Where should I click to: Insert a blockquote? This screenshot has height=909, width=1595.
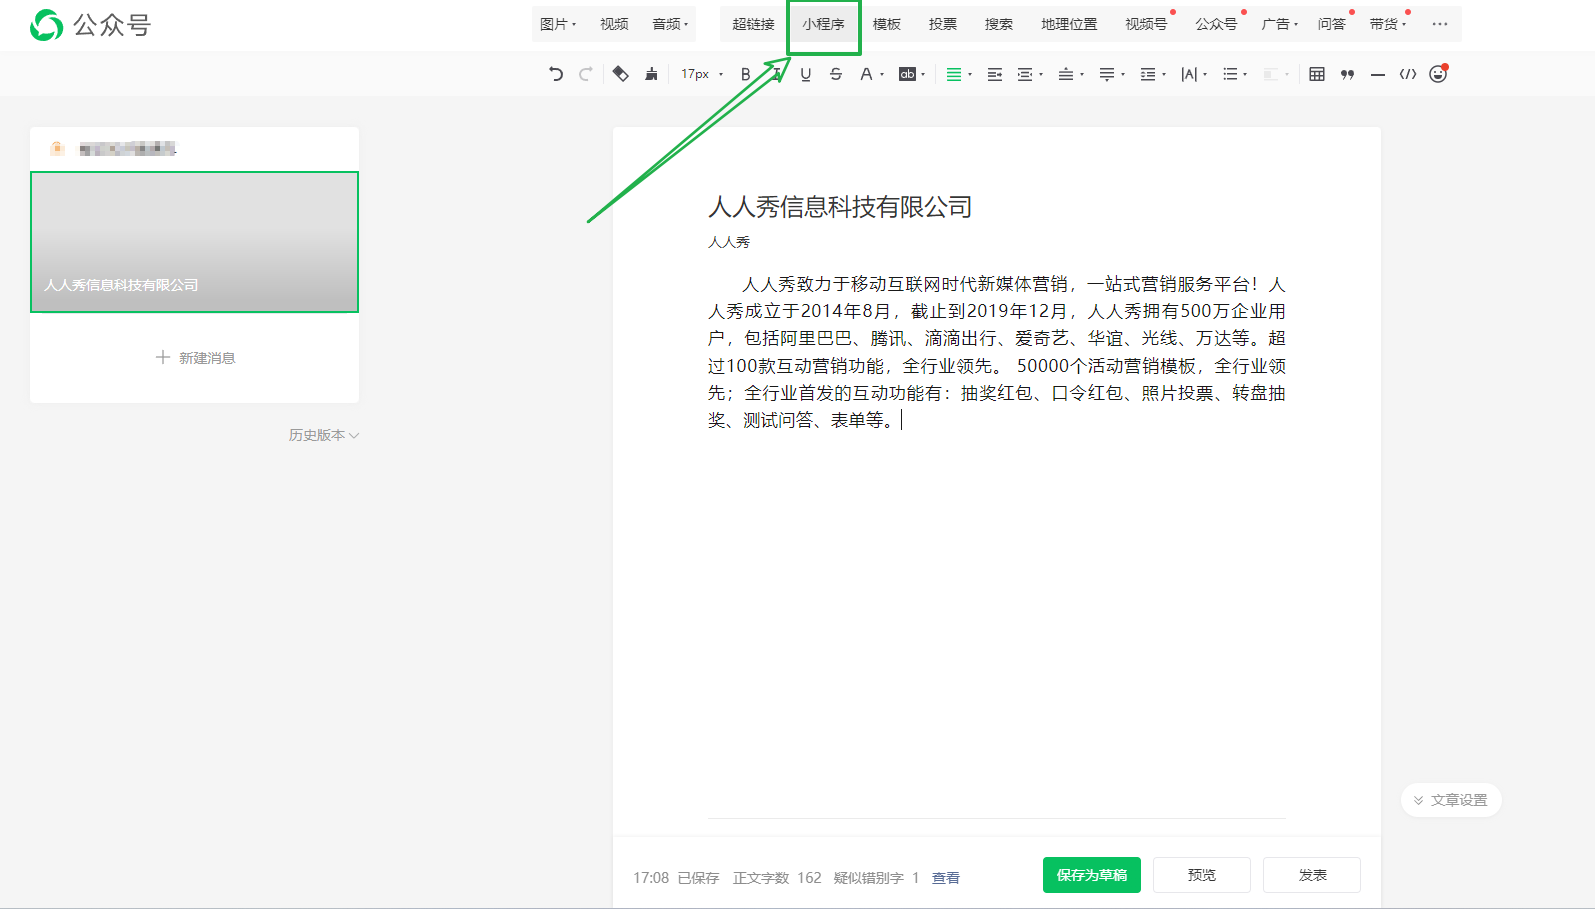1347,74
